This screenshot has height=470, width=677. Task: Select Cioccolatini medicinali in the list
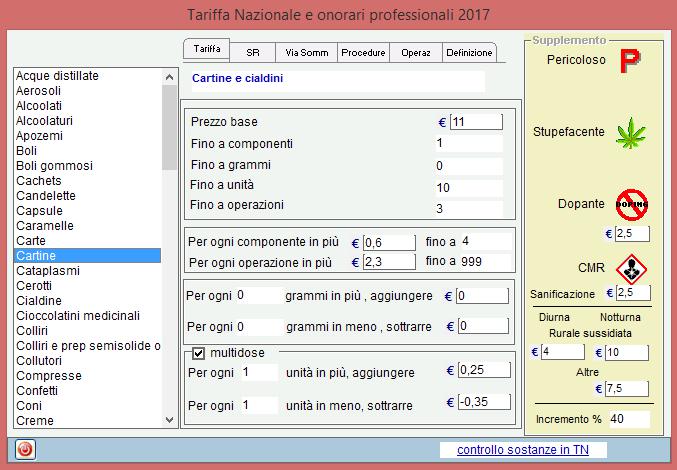tap(88, 316)
